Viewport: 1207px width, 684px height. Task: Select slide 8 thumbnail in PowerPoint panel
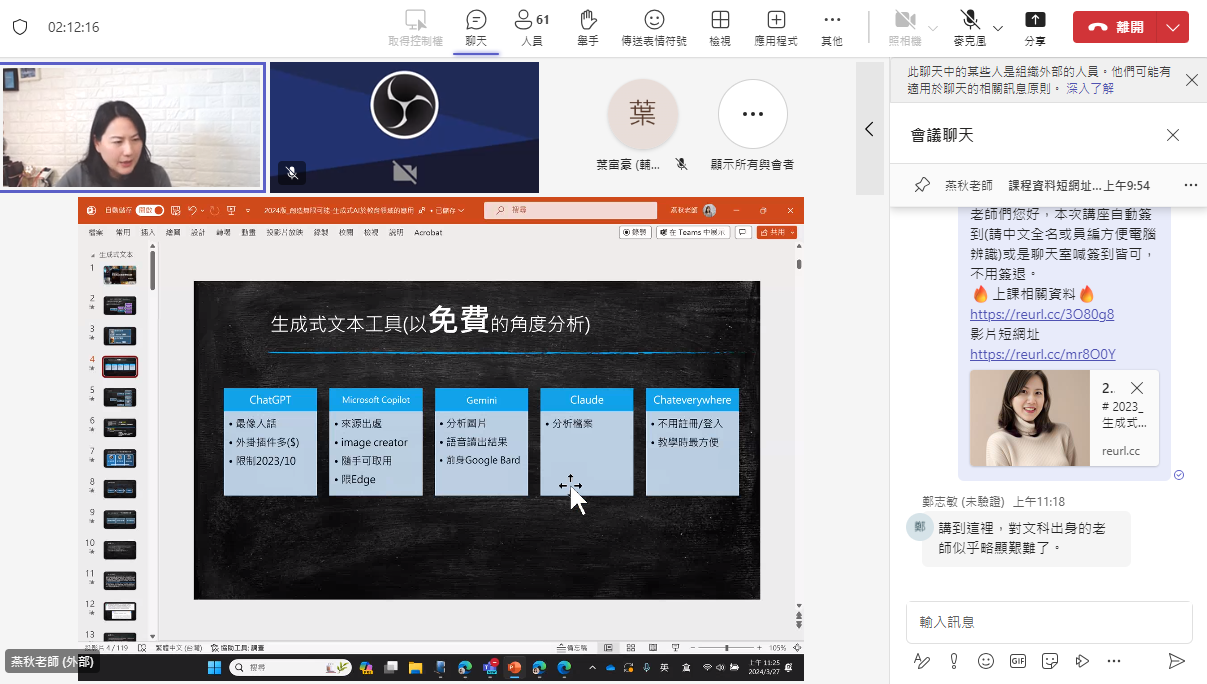tap(120, 489)
